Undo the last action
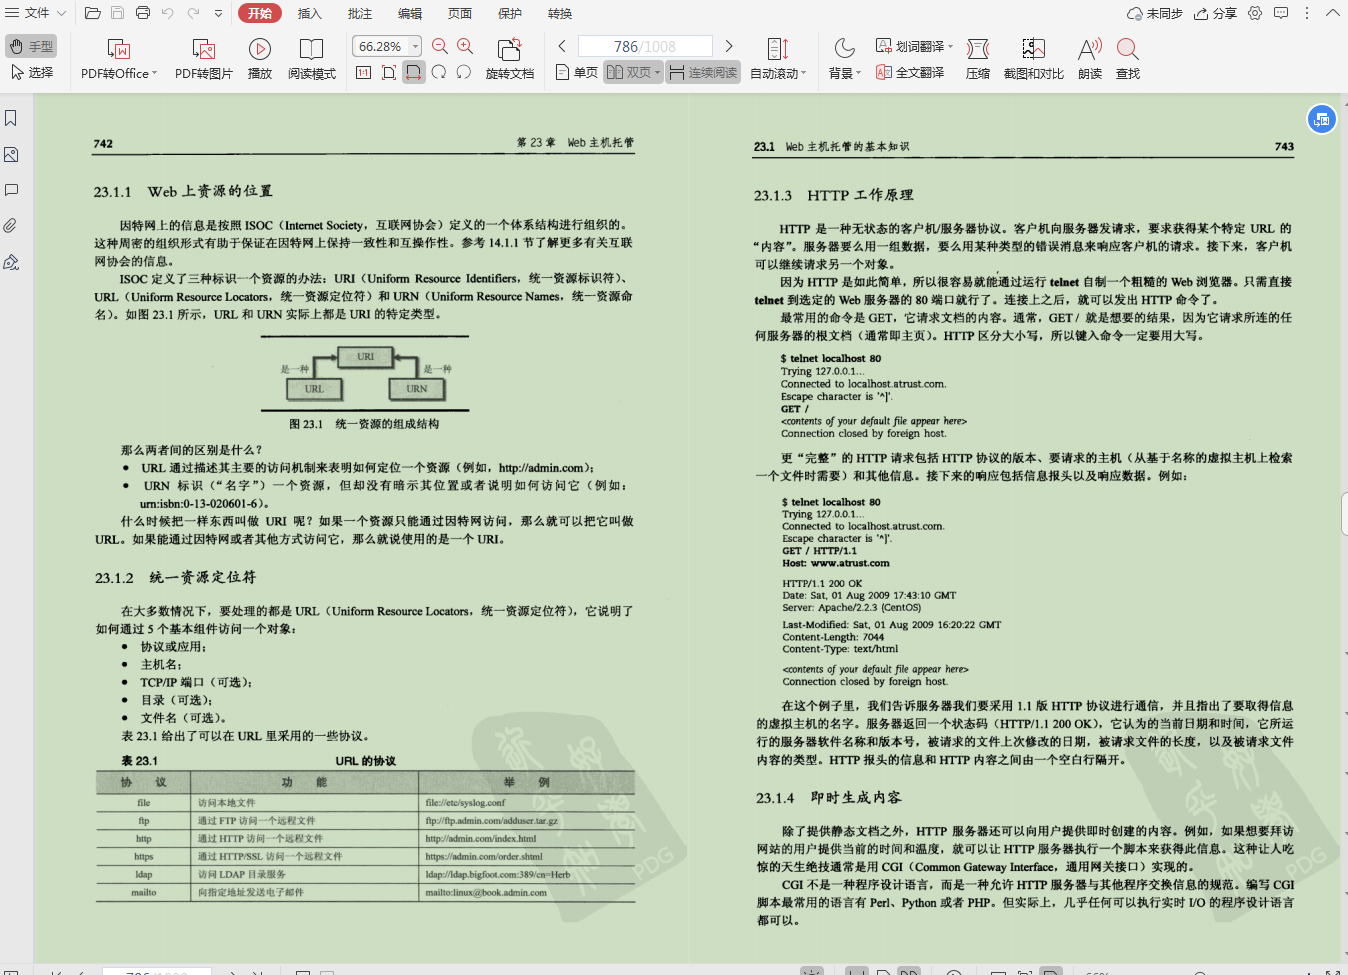The height and width of the screenshot is (975, 1348). (x=168, y=13)
